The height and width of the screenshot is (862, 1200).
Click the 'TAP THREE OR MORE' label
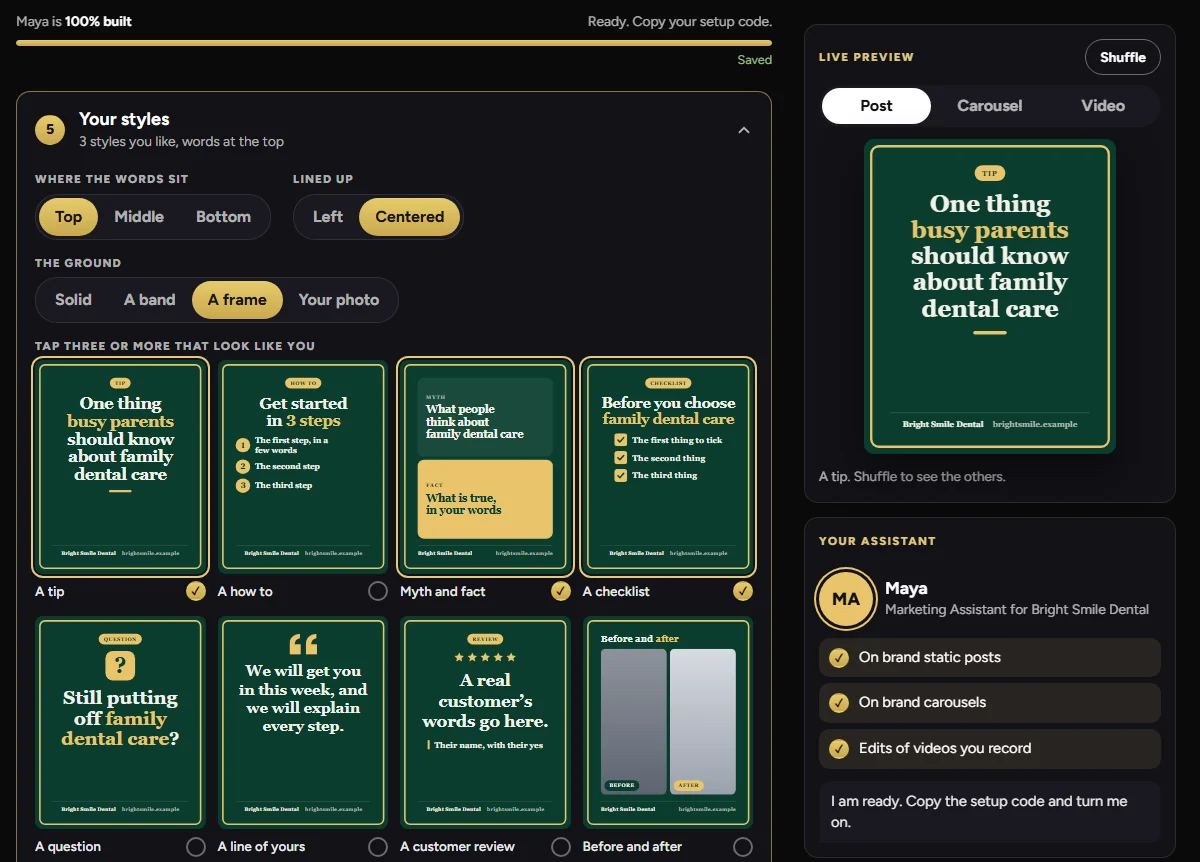[x=175, y=346]
